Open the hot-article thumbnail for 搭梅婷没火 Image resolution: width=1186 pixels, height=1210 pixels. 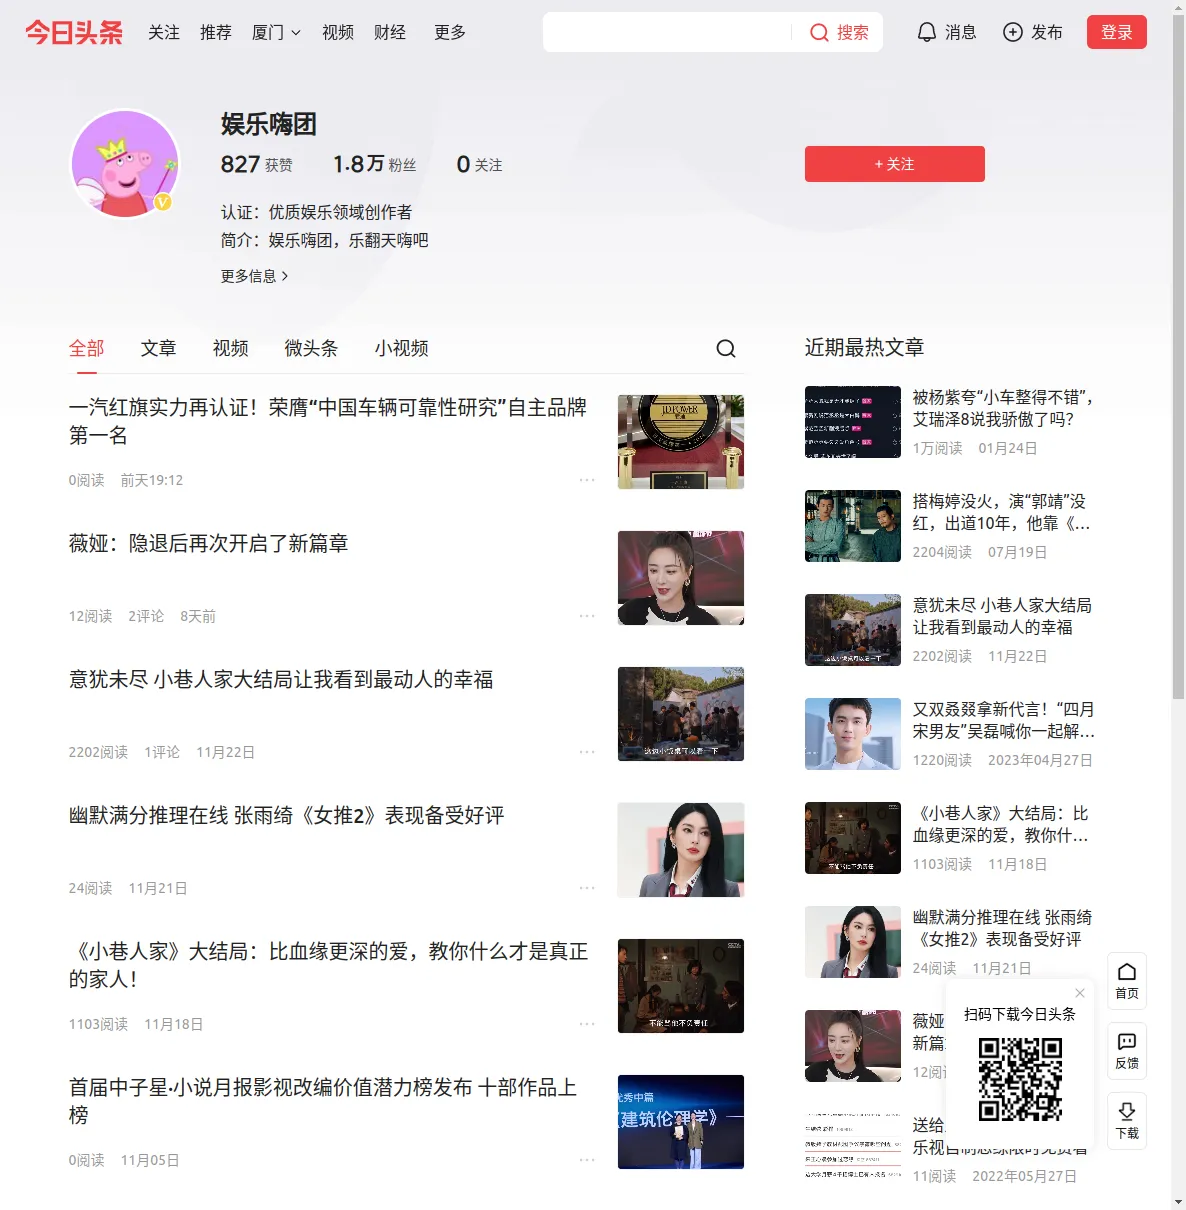853,526
